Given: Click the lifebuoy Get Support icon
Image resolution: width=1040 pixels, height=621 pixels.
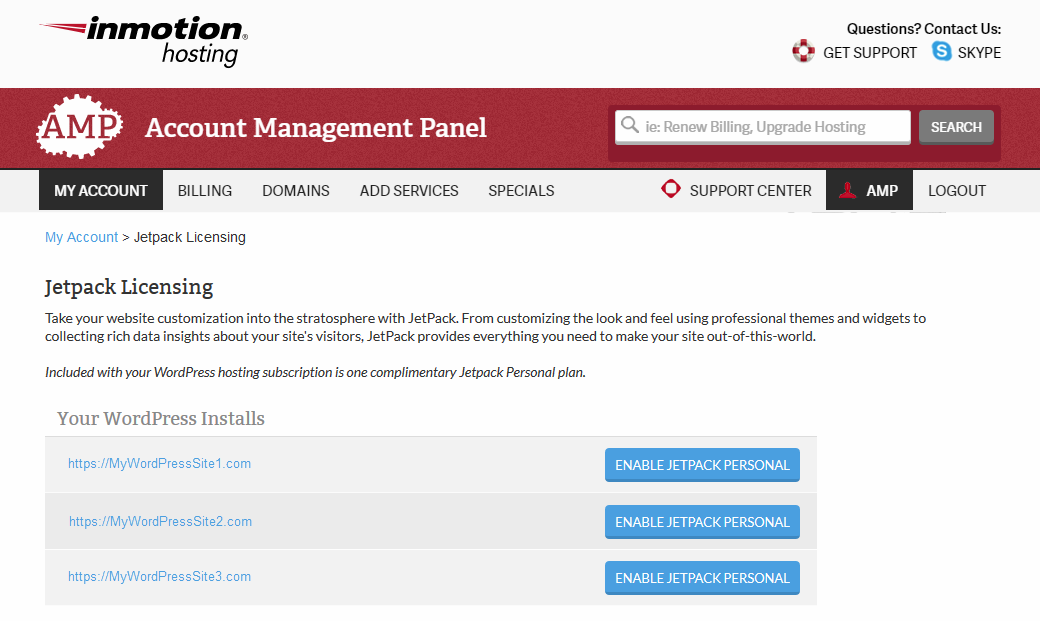Looking at the screenshot, I should pyautogui.click(x=803, y=51).
